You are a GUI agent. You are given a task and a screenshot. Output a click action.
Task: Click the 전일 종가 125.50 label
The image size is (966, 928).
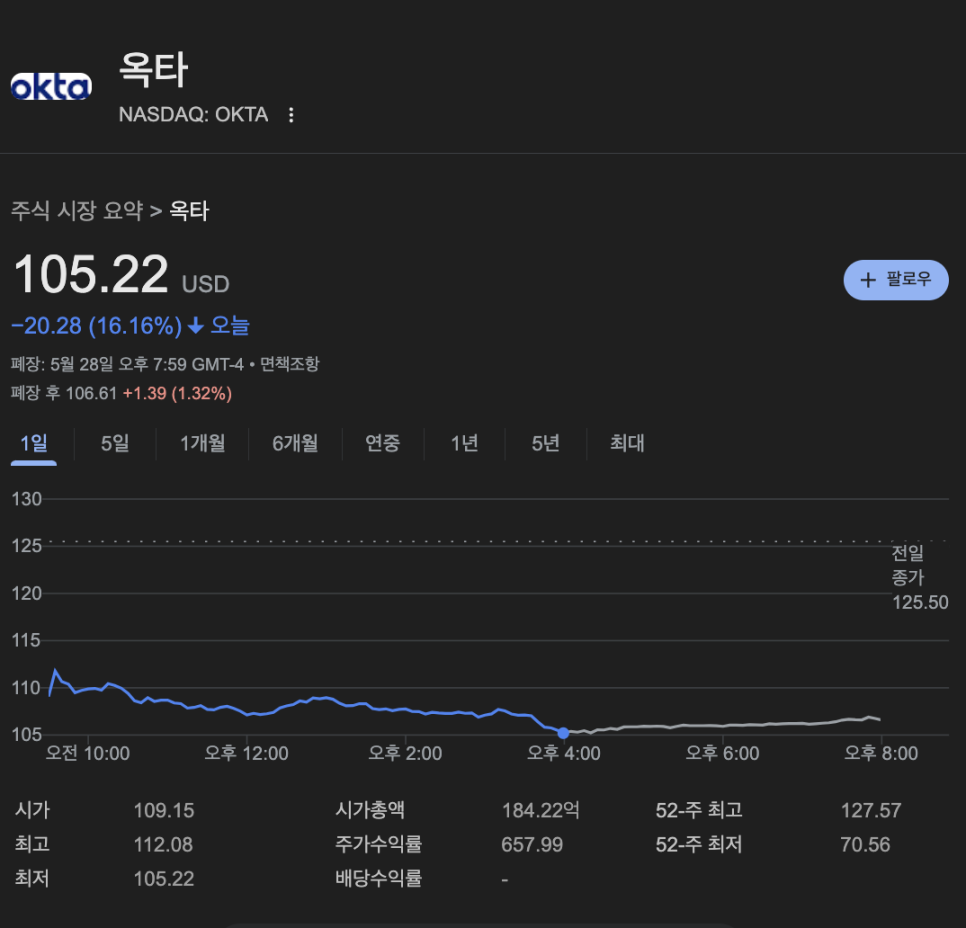click(920, 577)
